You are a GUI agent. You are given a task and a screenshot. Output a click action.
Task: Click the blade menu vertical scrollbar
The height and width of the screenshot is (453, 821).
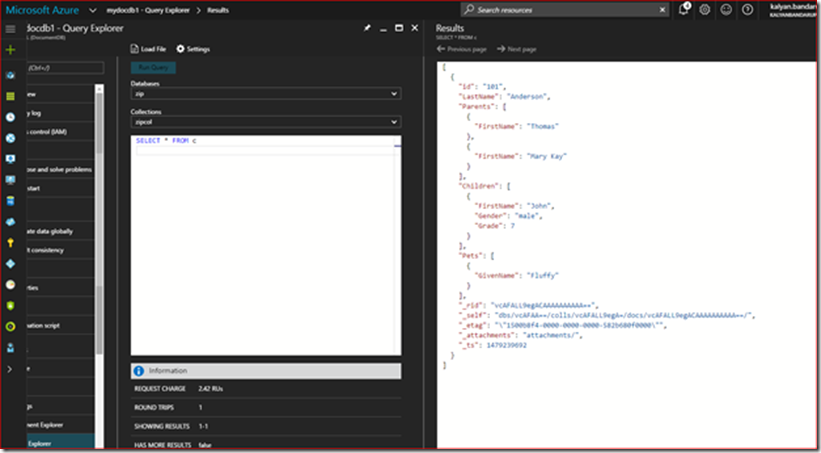pos(99,220)
